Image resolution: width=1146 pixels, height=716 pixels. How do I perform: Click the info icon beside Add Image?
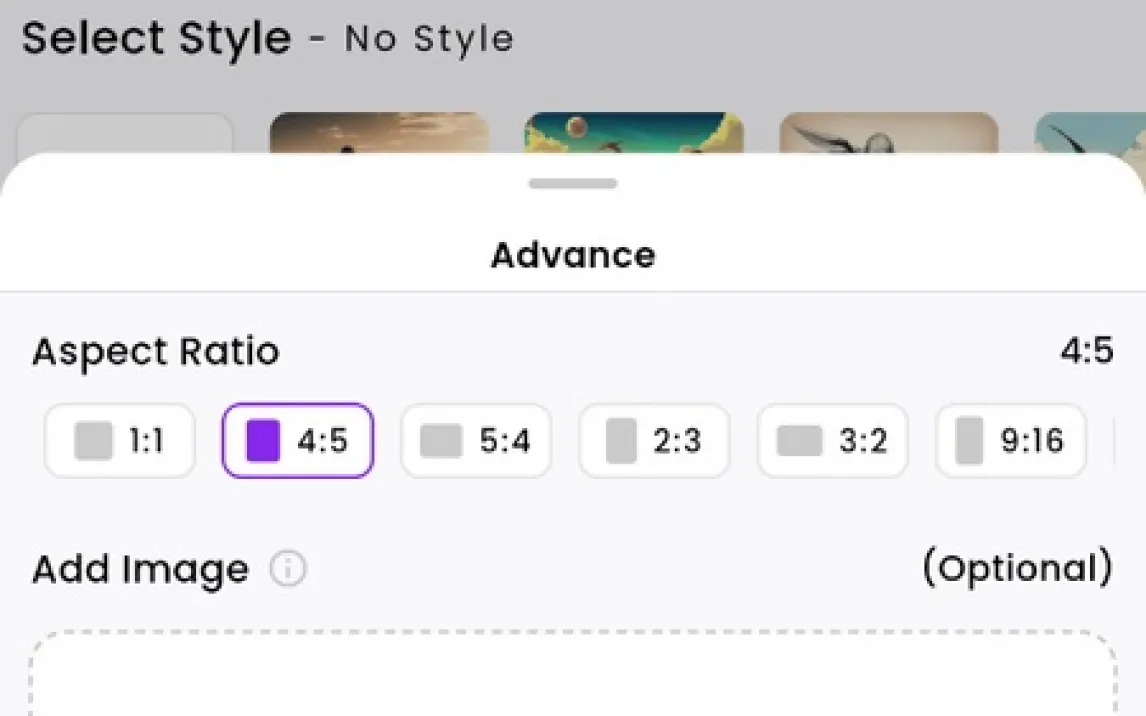click(x=288, y=570)
